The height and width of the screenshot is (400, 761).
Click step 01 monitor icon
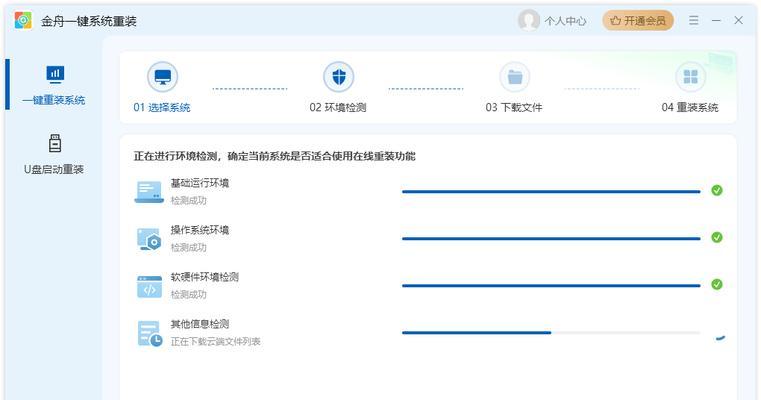(163, 77)
